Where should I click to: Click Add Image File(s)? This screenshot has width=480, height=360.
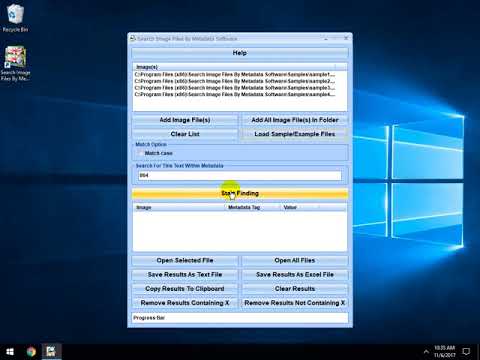coord(185,120)
